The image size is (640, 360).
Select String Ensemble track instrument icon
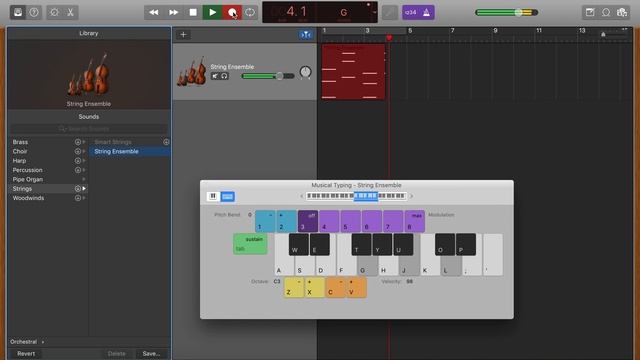pos(191,71)
